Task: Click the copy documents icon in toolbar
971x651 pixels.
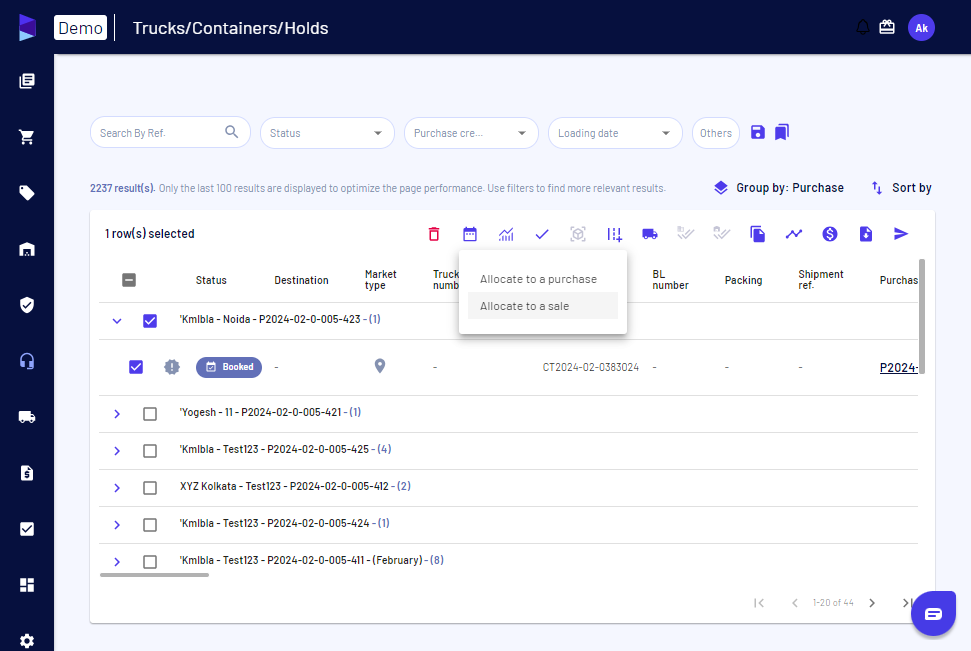Action: click(757, 234)
